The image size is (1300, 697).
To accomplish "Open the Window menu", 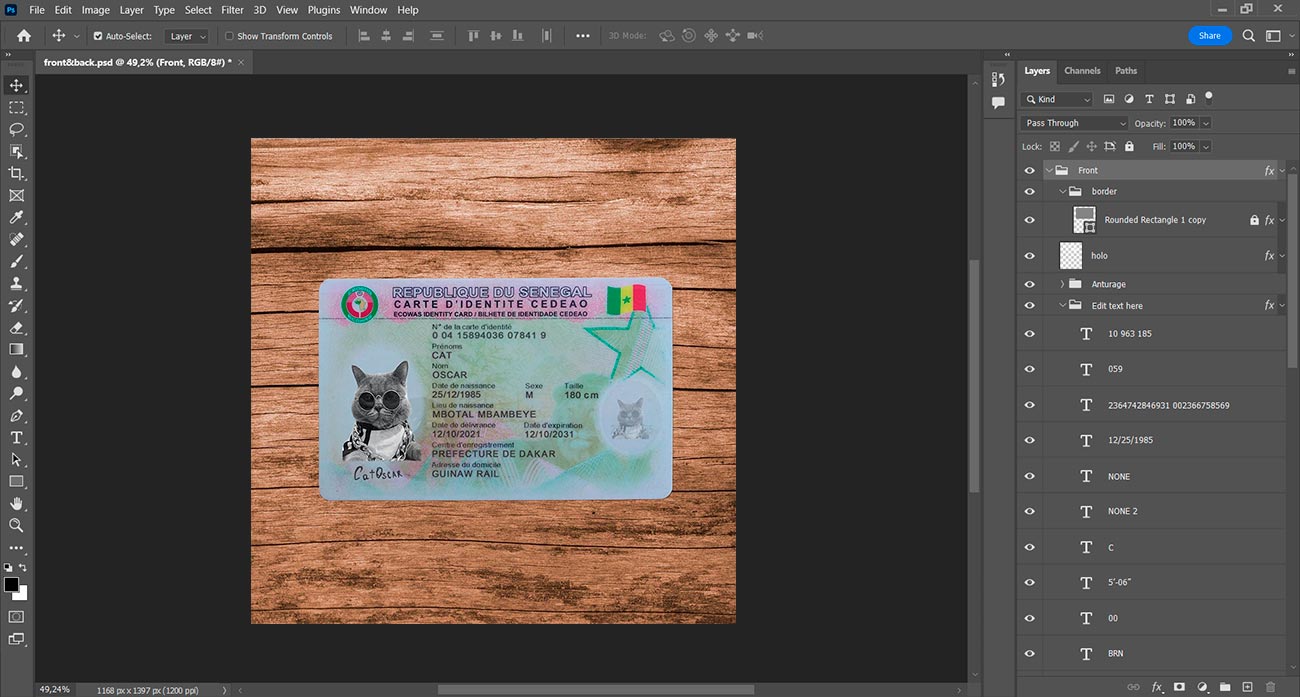I will [x=368, y=10].
